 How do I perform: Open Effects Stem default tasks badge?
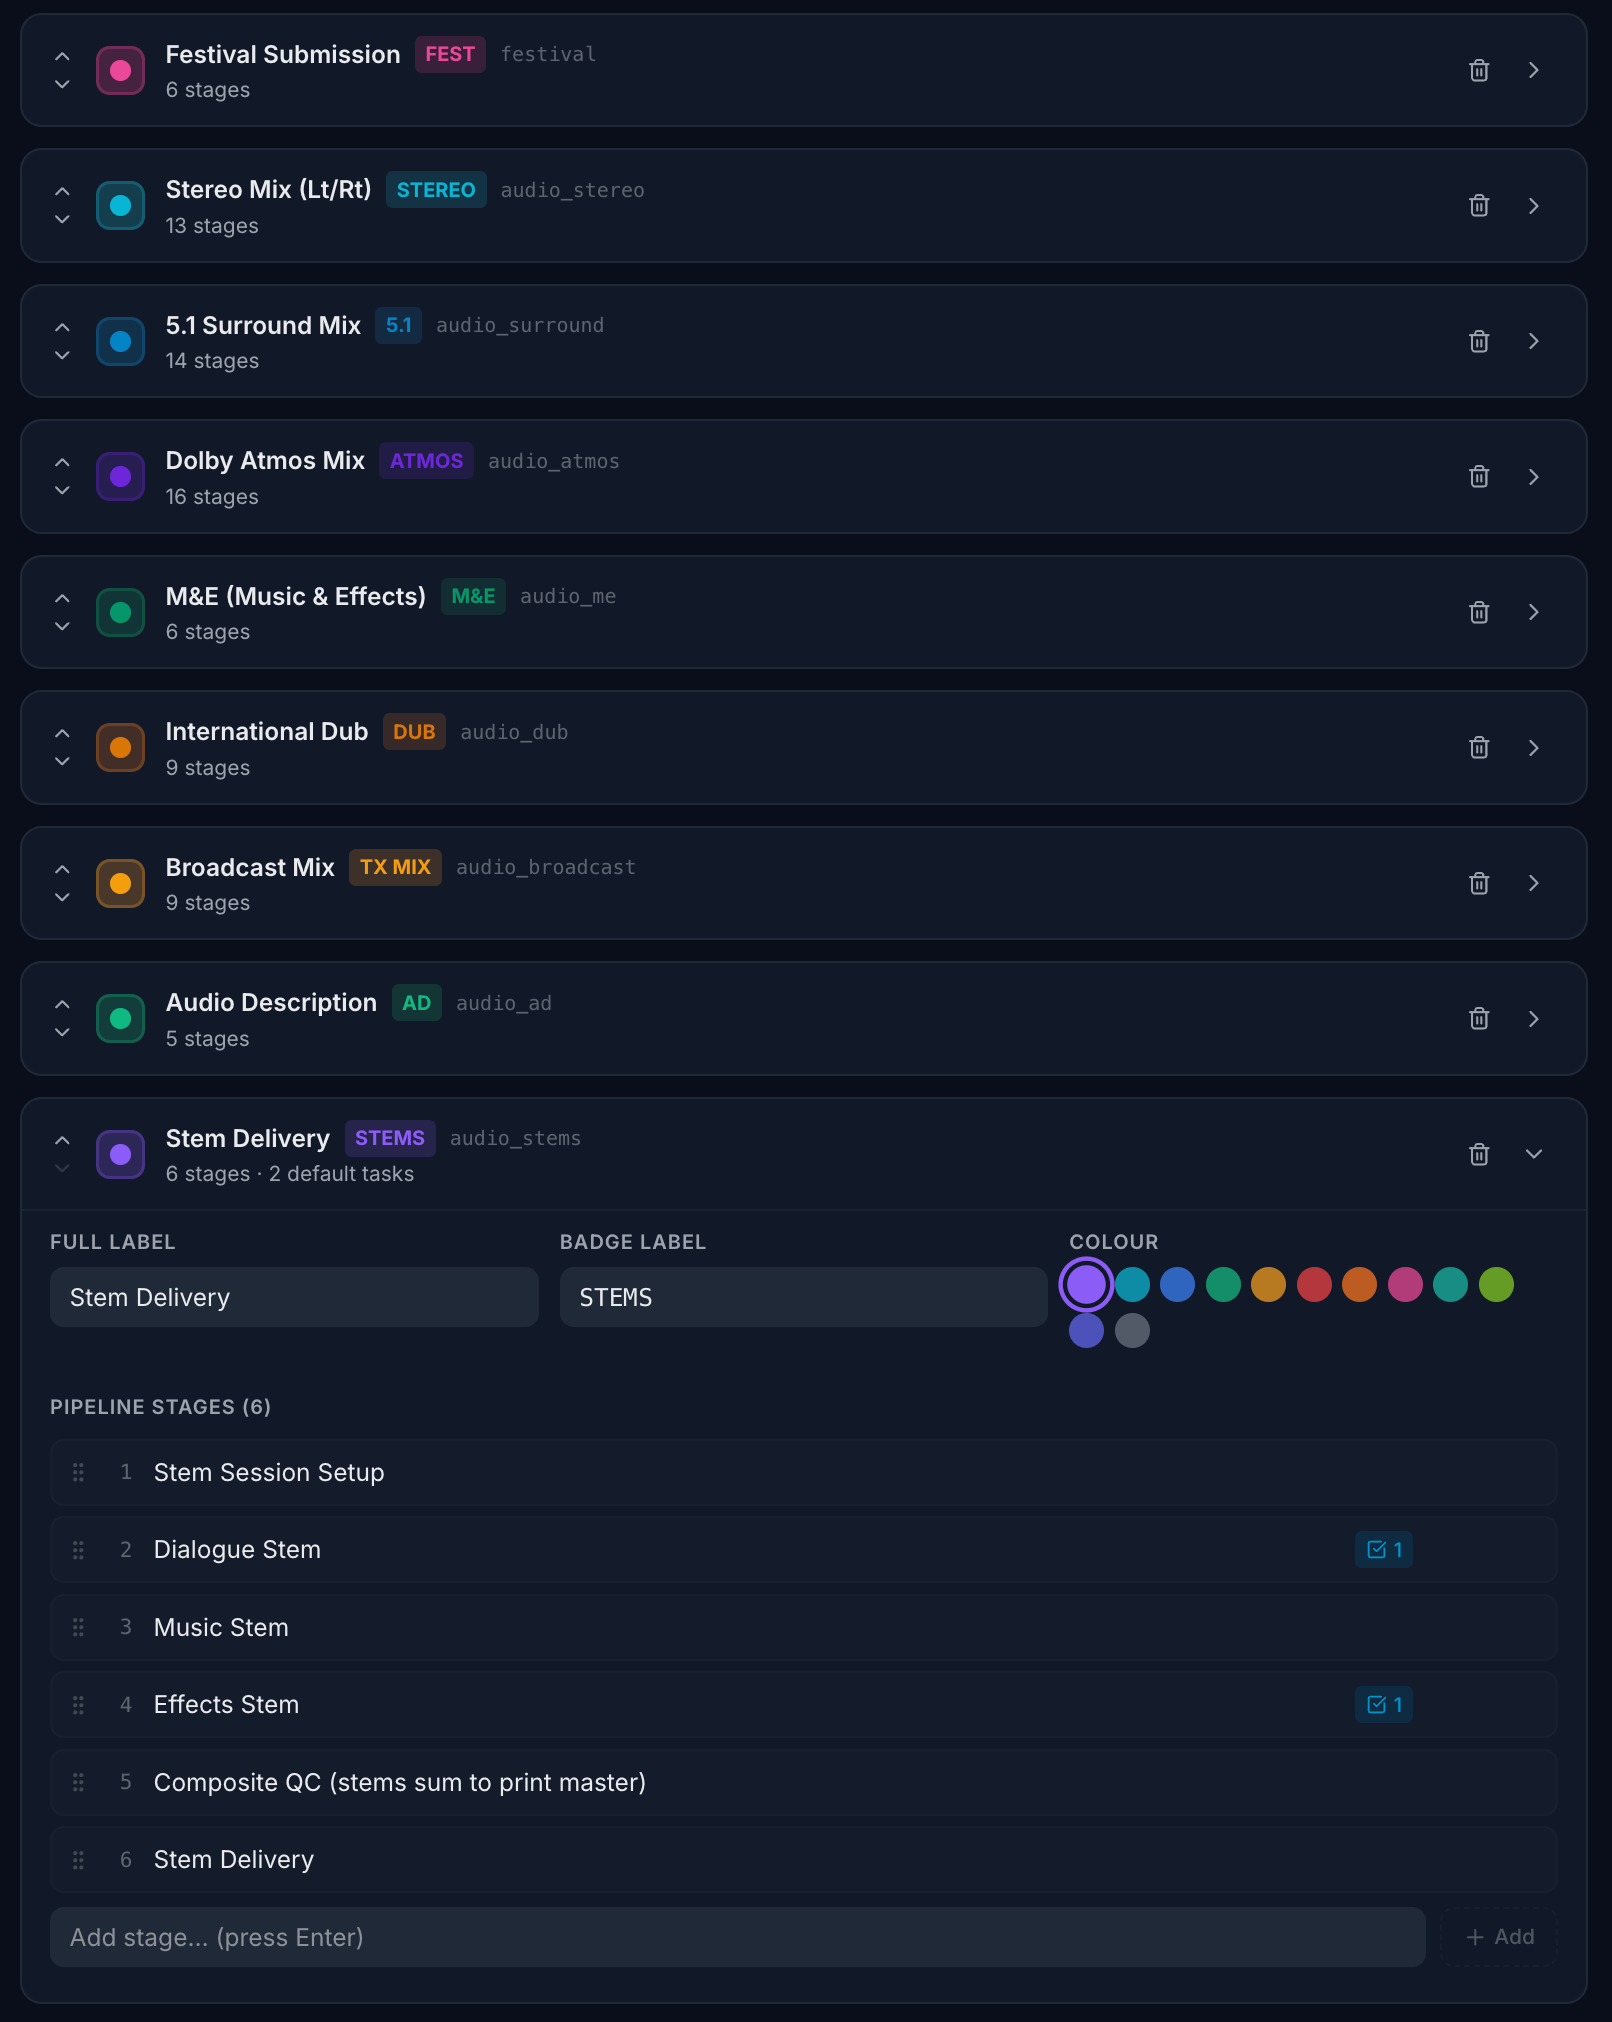tap(1384, 1704)
